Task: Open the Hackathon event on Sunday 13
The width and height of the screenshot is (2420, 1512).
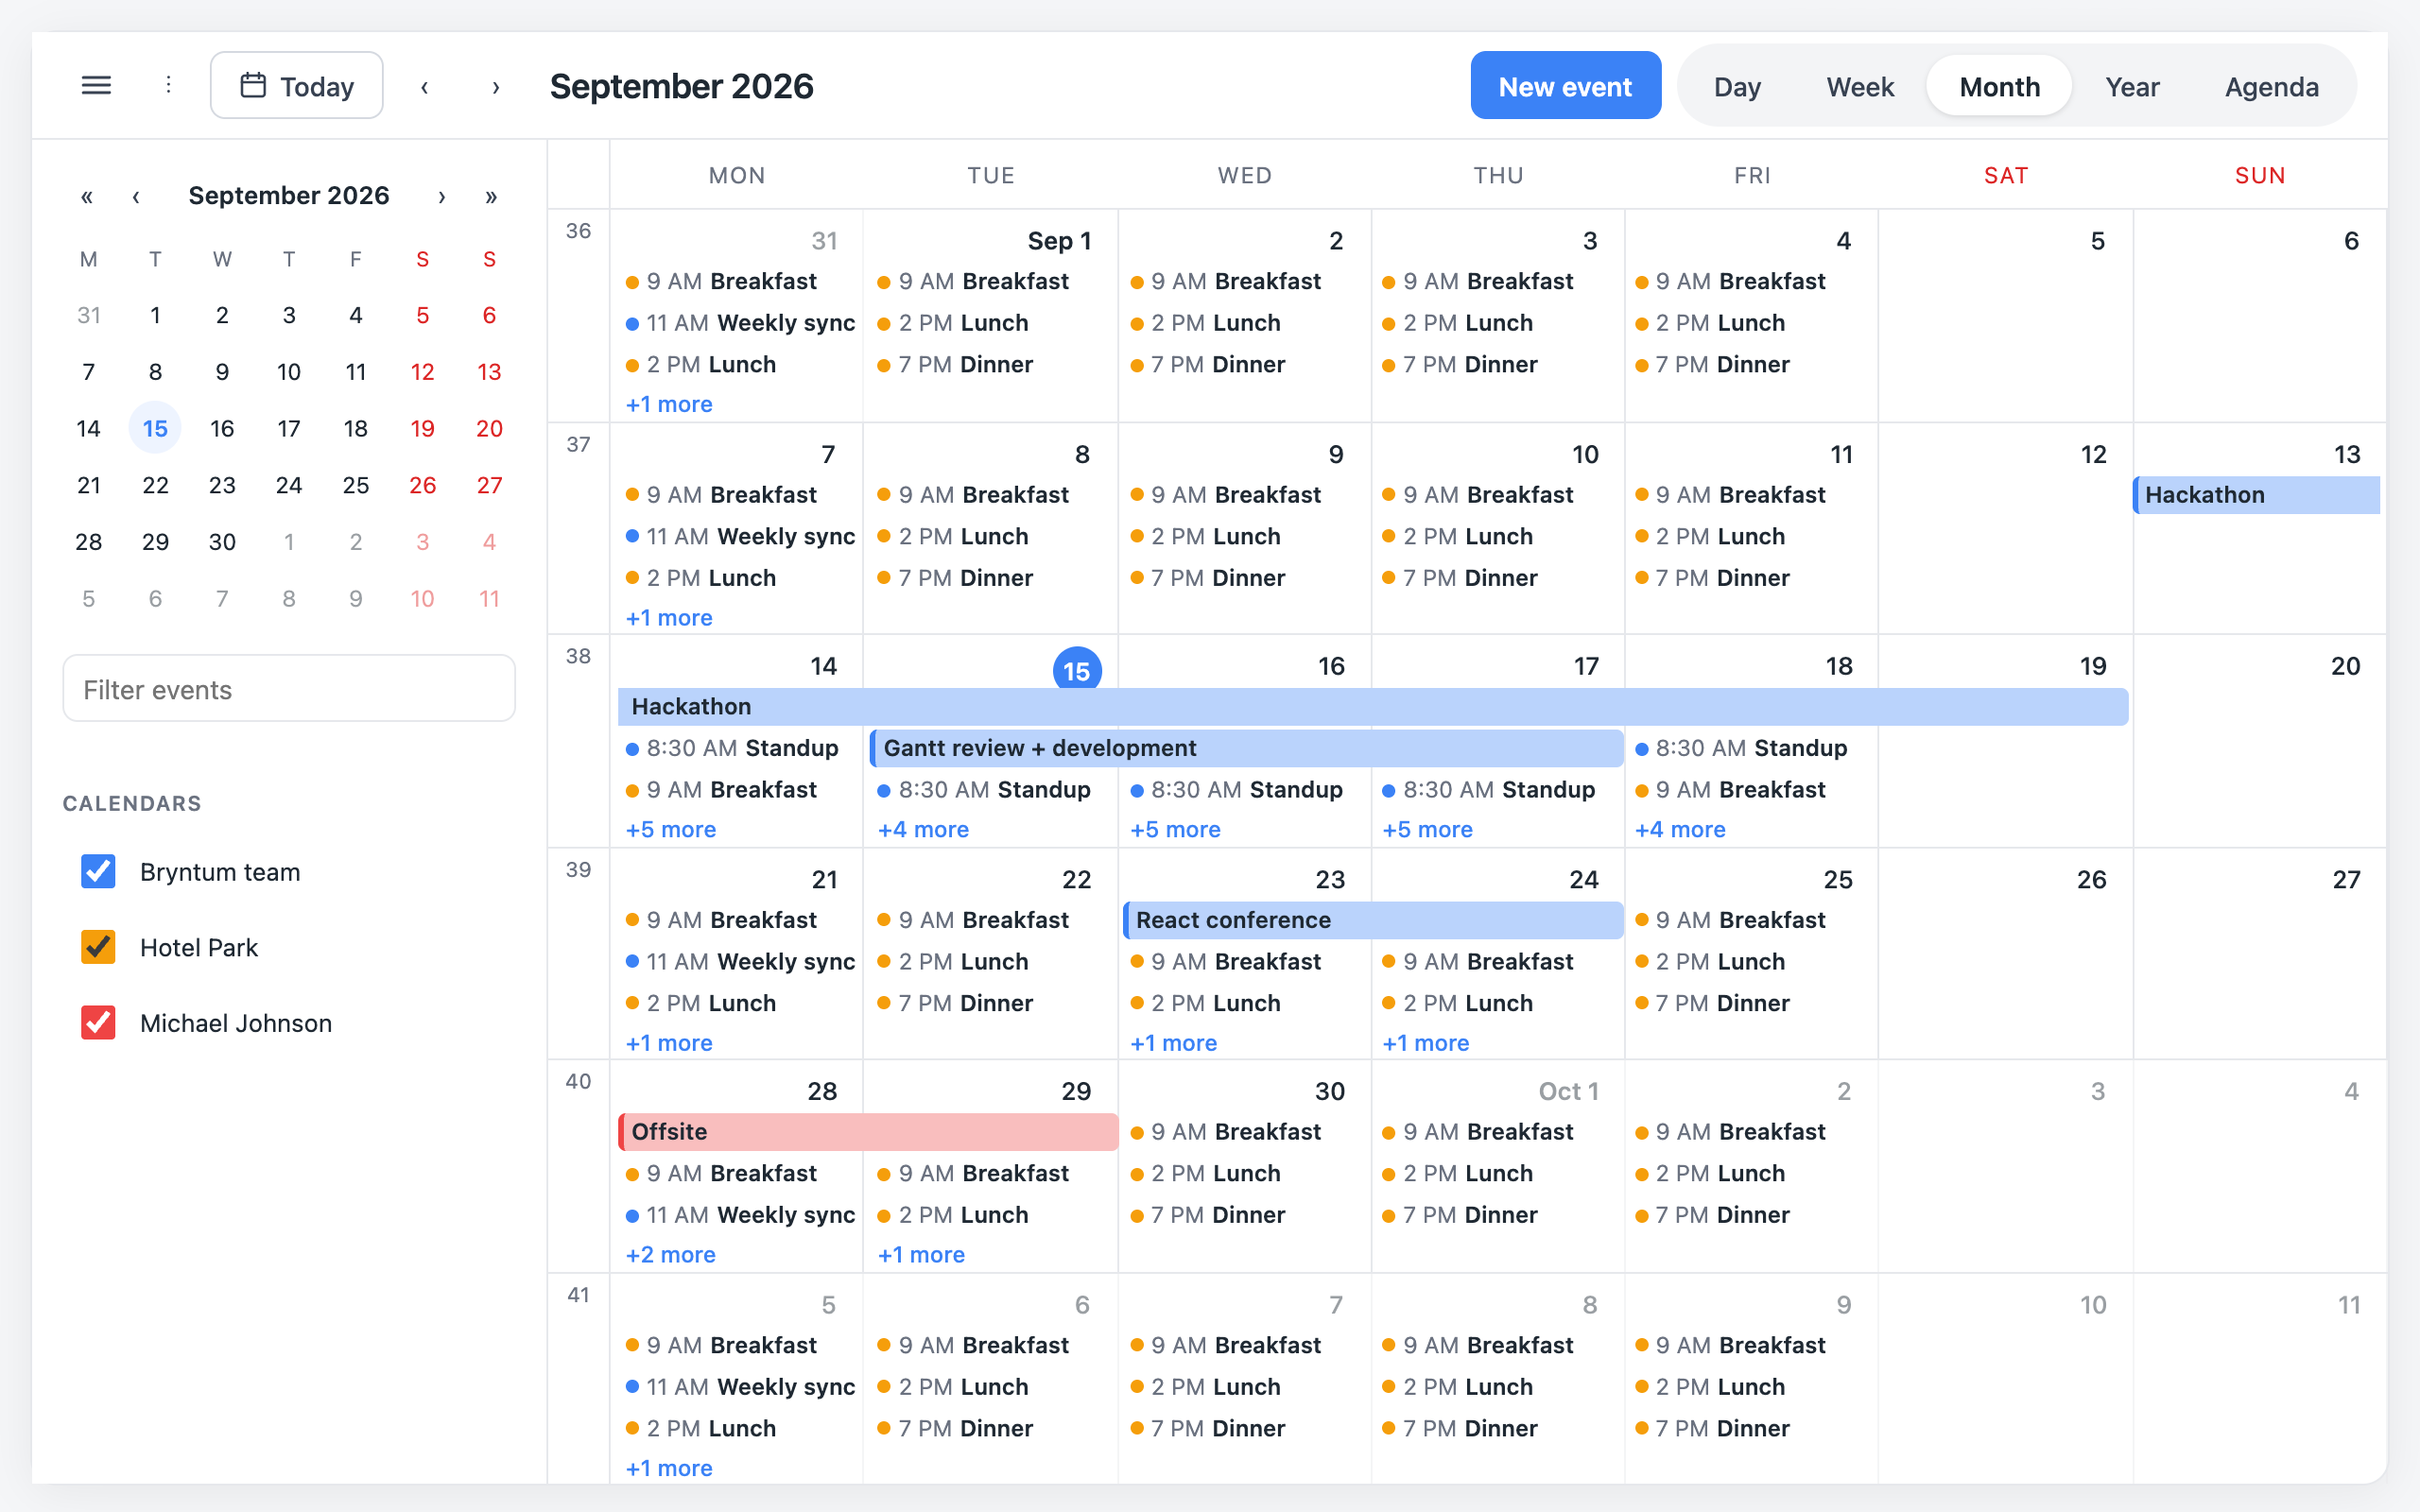Action: (x=2256, y=494)
